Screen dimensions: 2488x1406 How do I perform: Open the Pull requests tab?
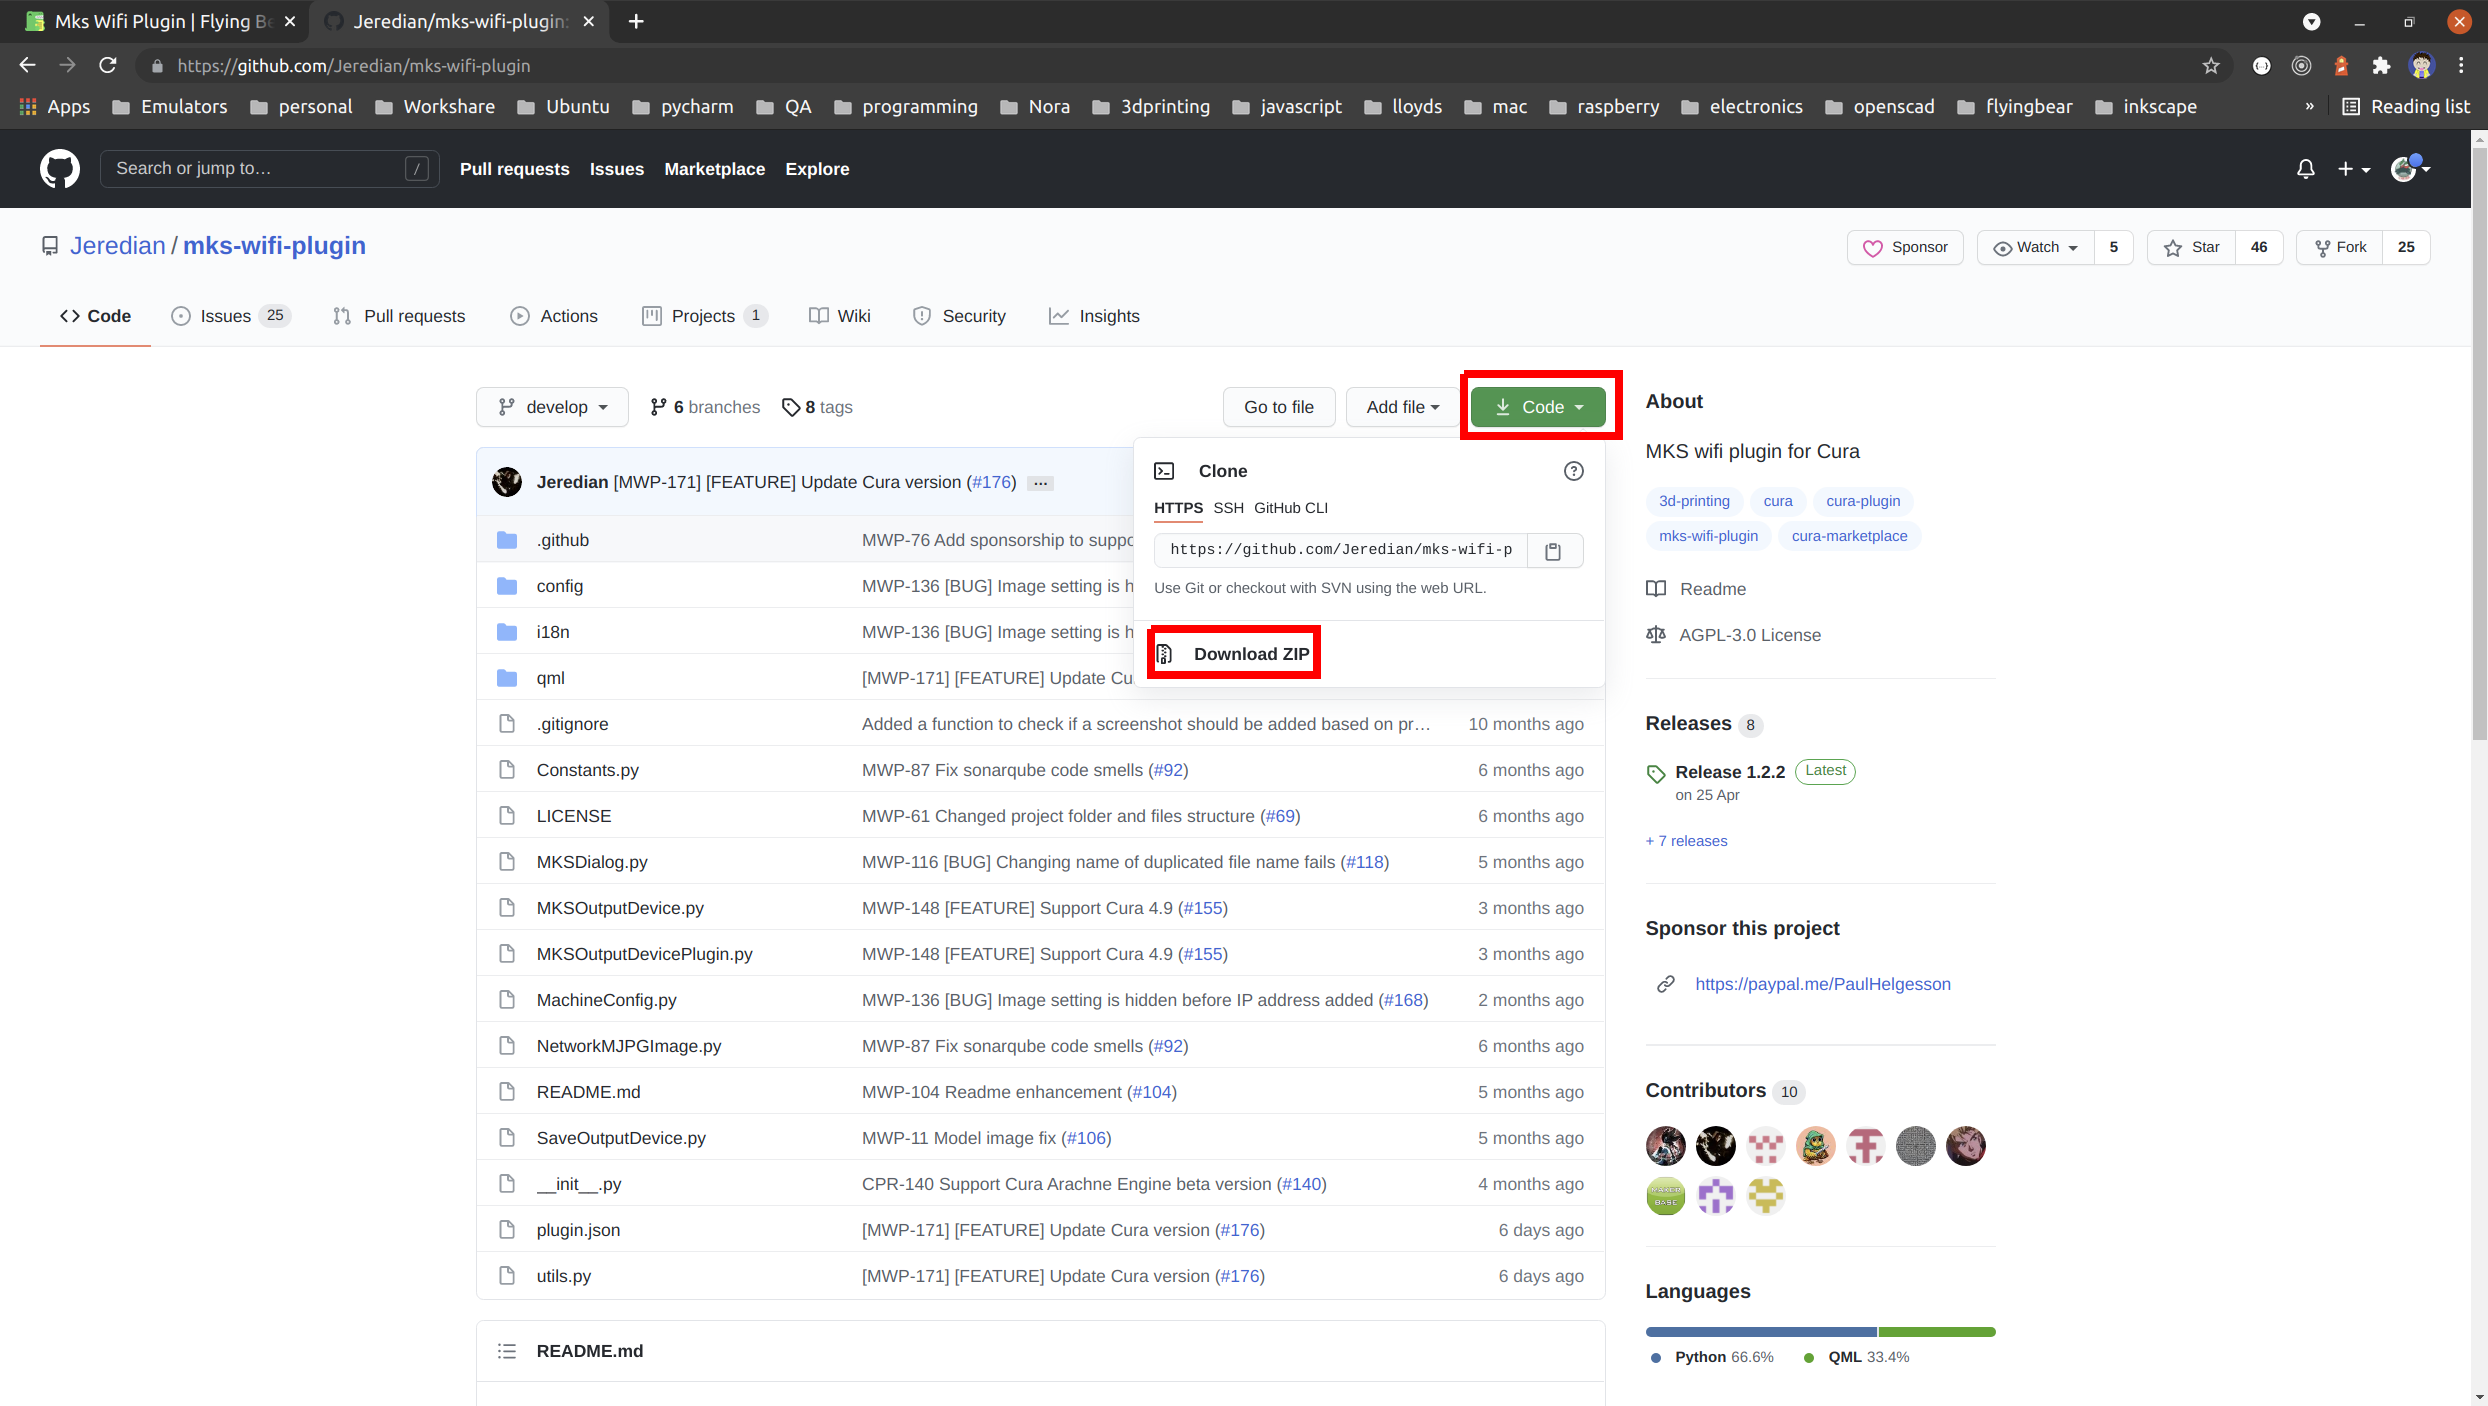pos(412,314)
